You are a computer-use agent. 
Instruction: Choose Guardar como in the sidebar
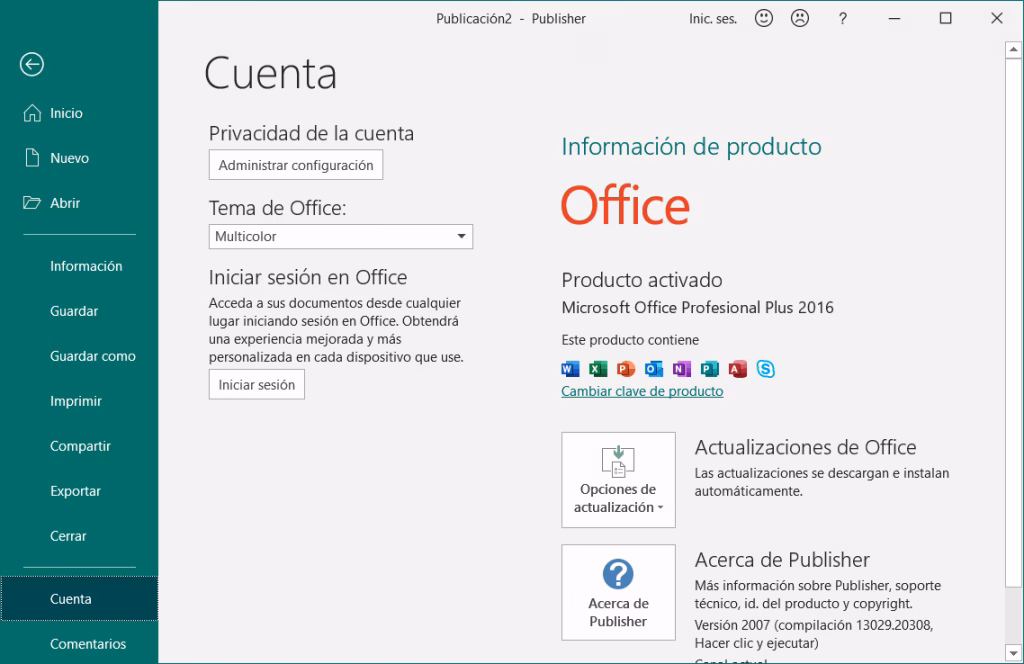pos(93,356)
